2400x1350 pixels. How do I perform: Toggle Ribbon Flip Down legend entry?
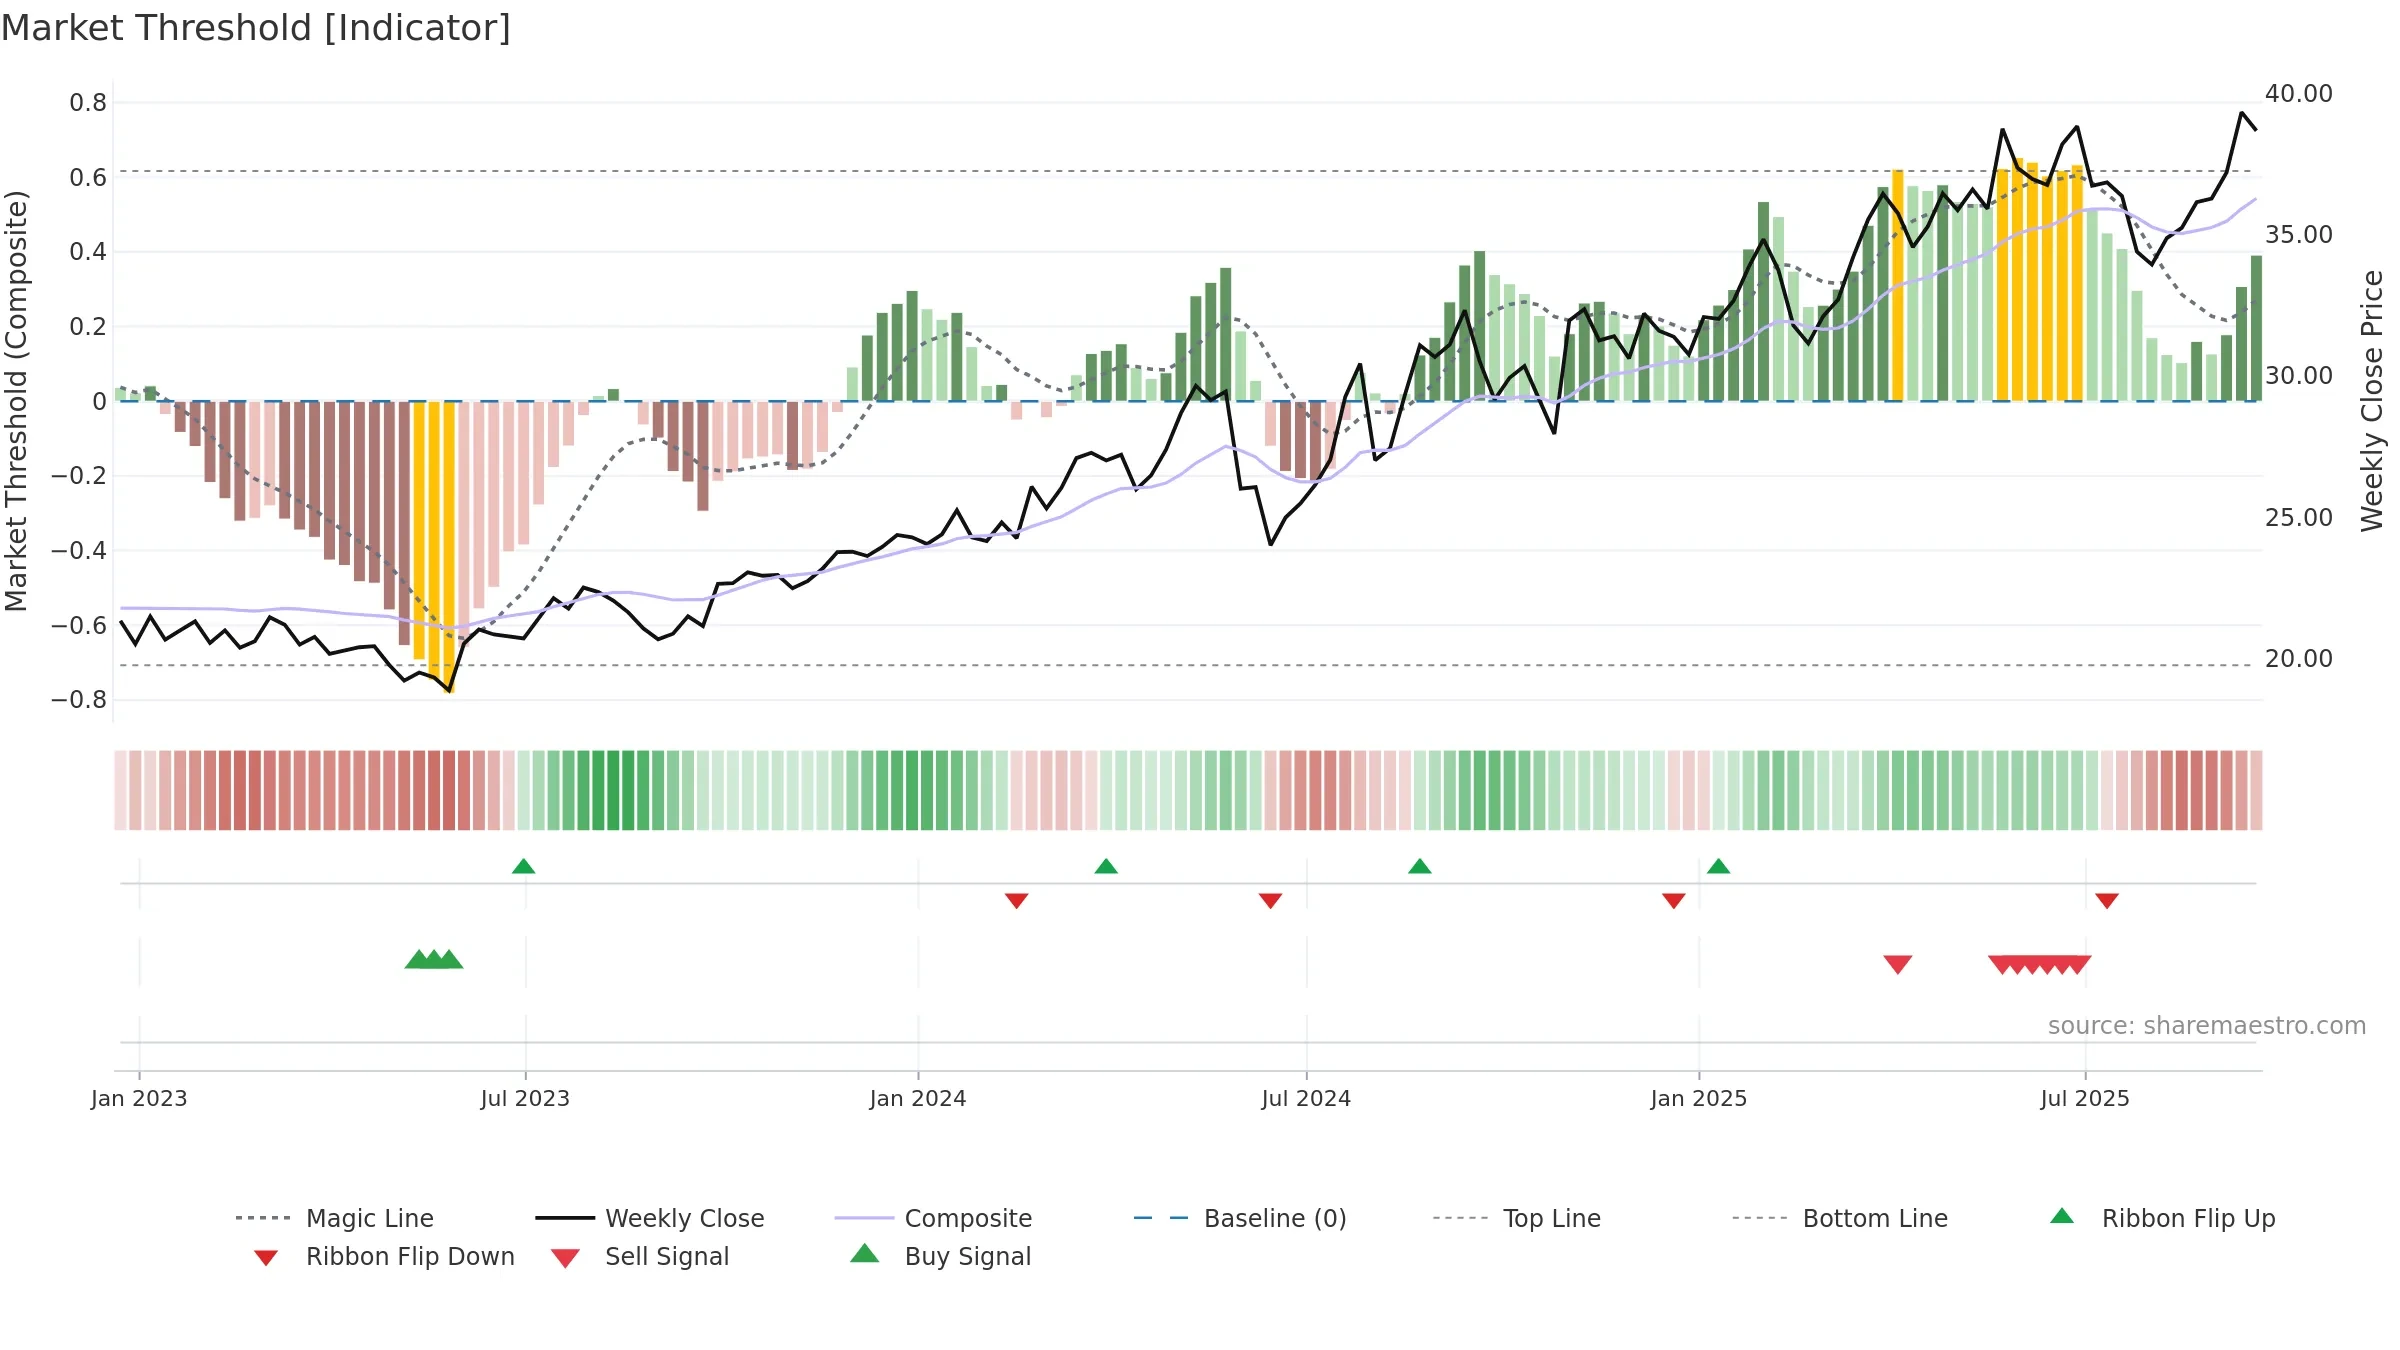[383, 1256]
